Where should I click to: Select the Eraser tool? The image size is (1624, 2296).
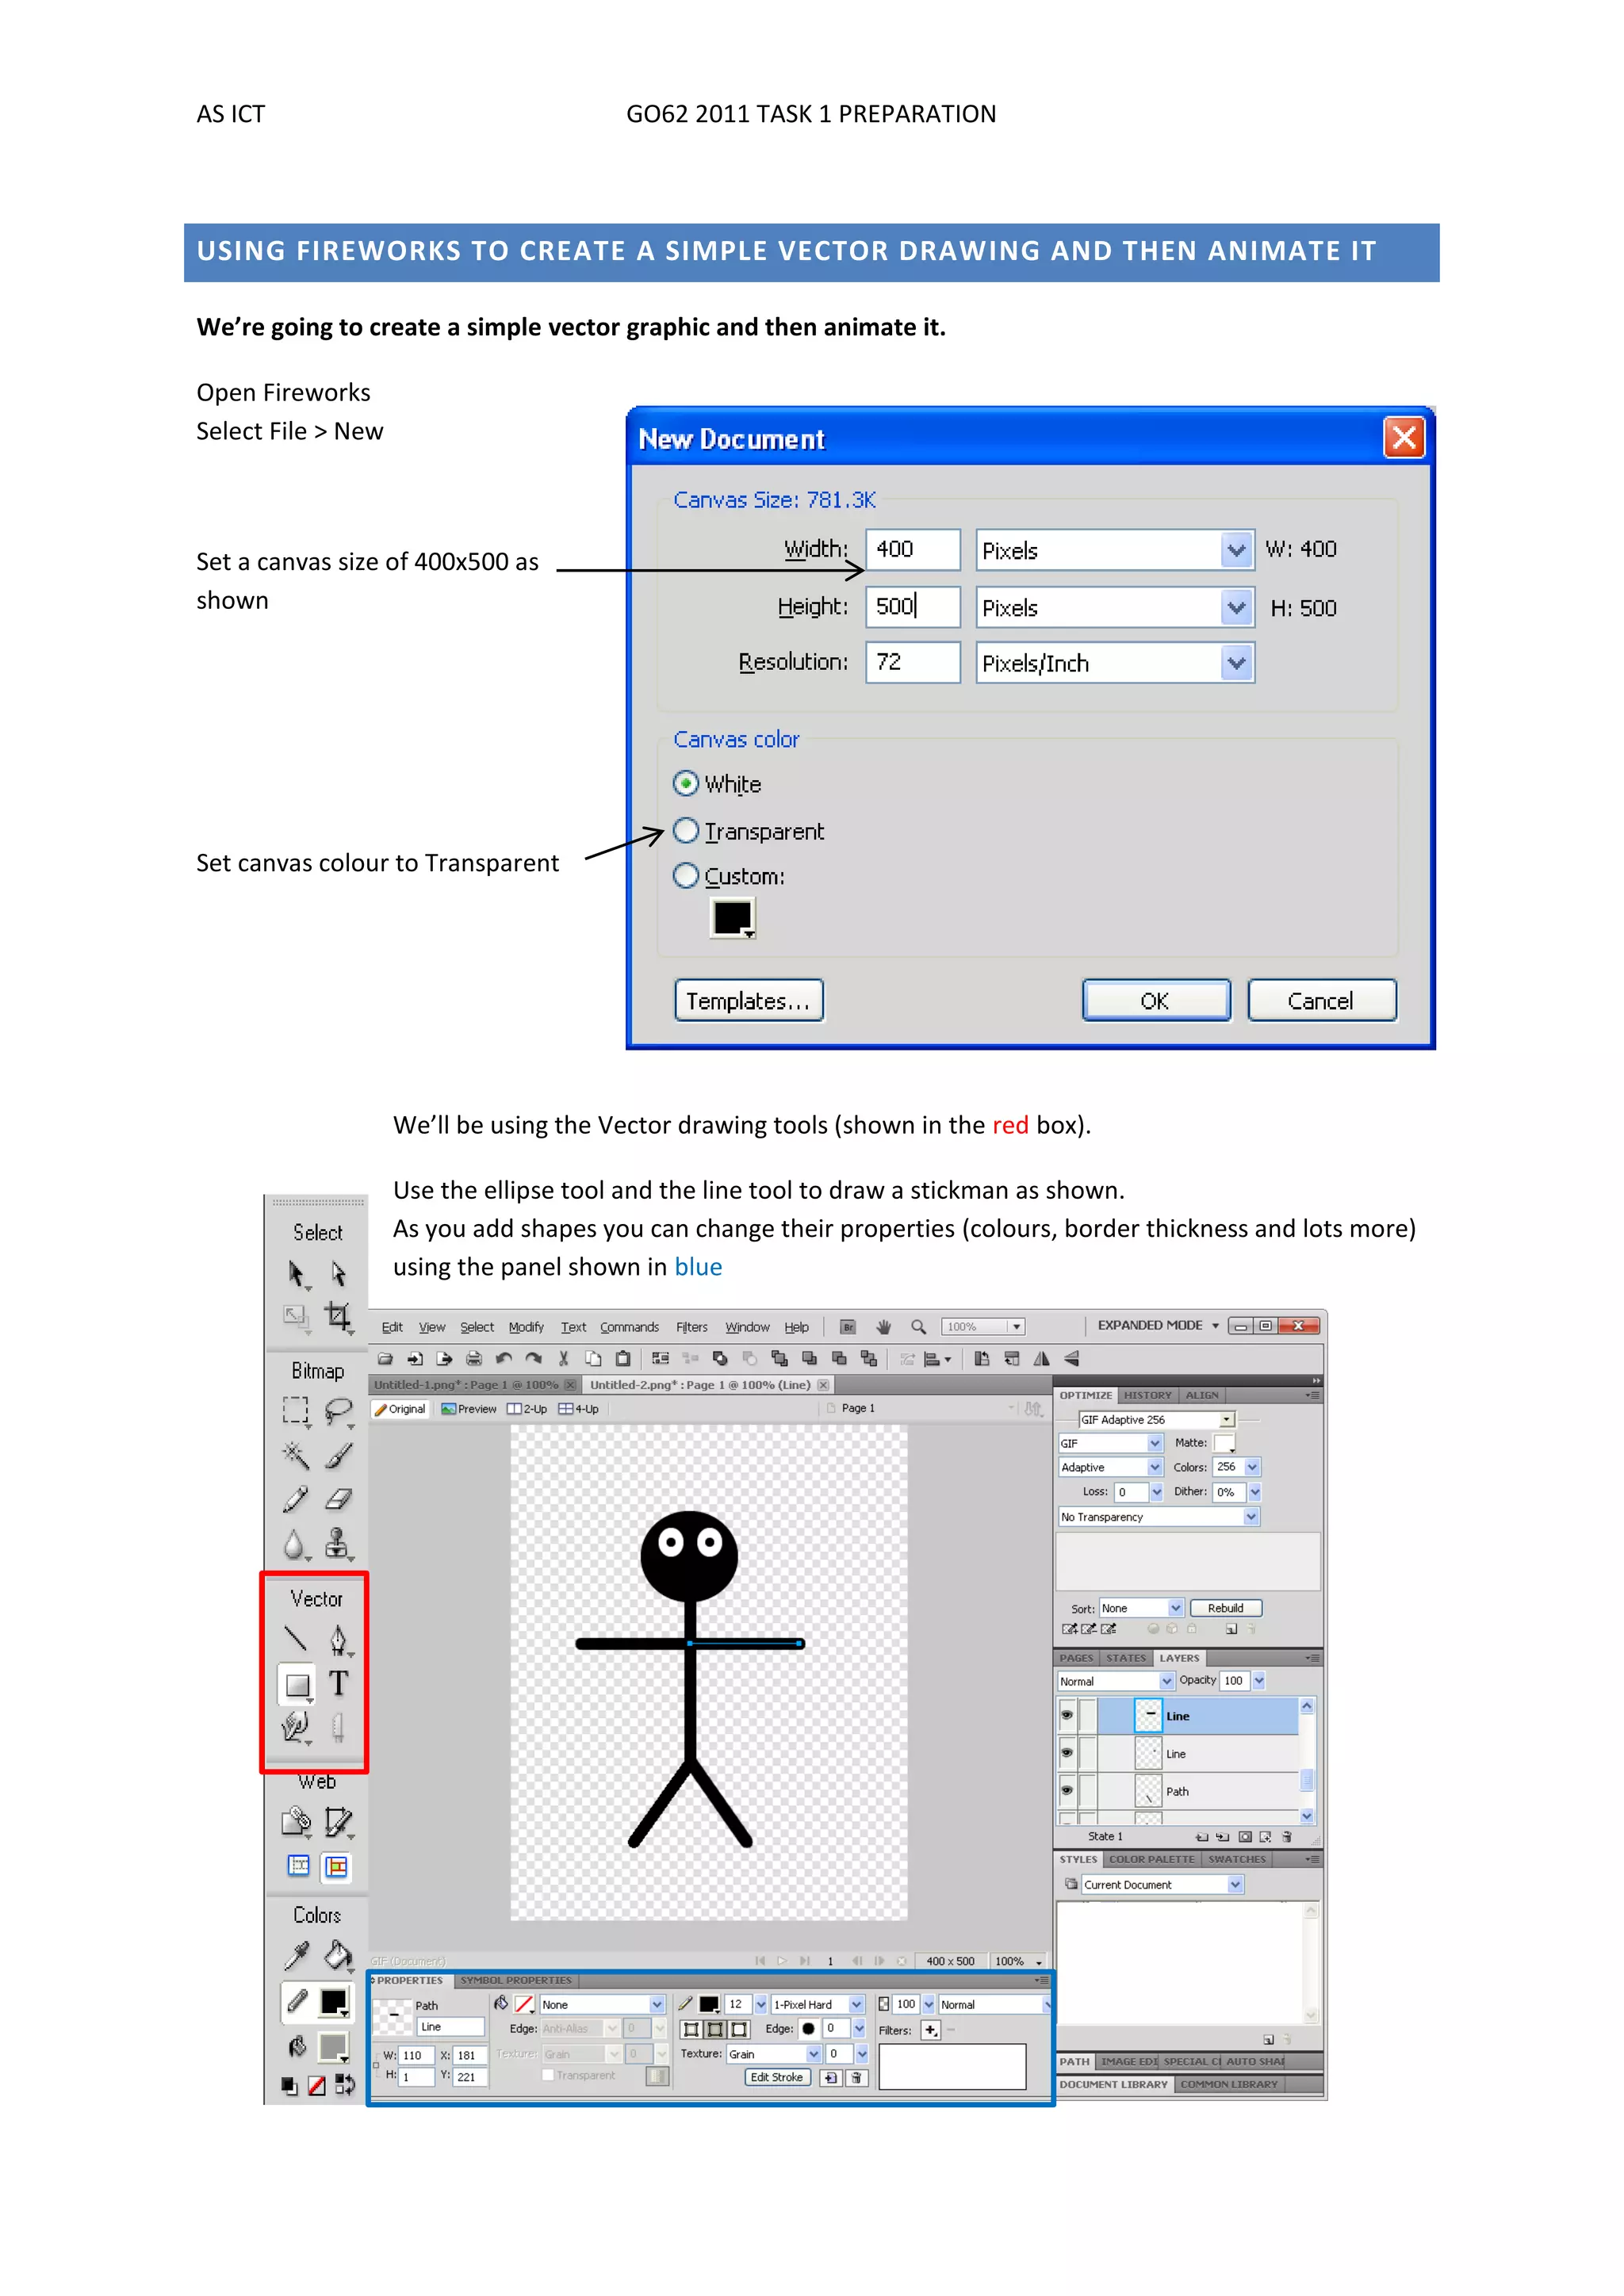pyautogui.click(x=339, y=1499)
